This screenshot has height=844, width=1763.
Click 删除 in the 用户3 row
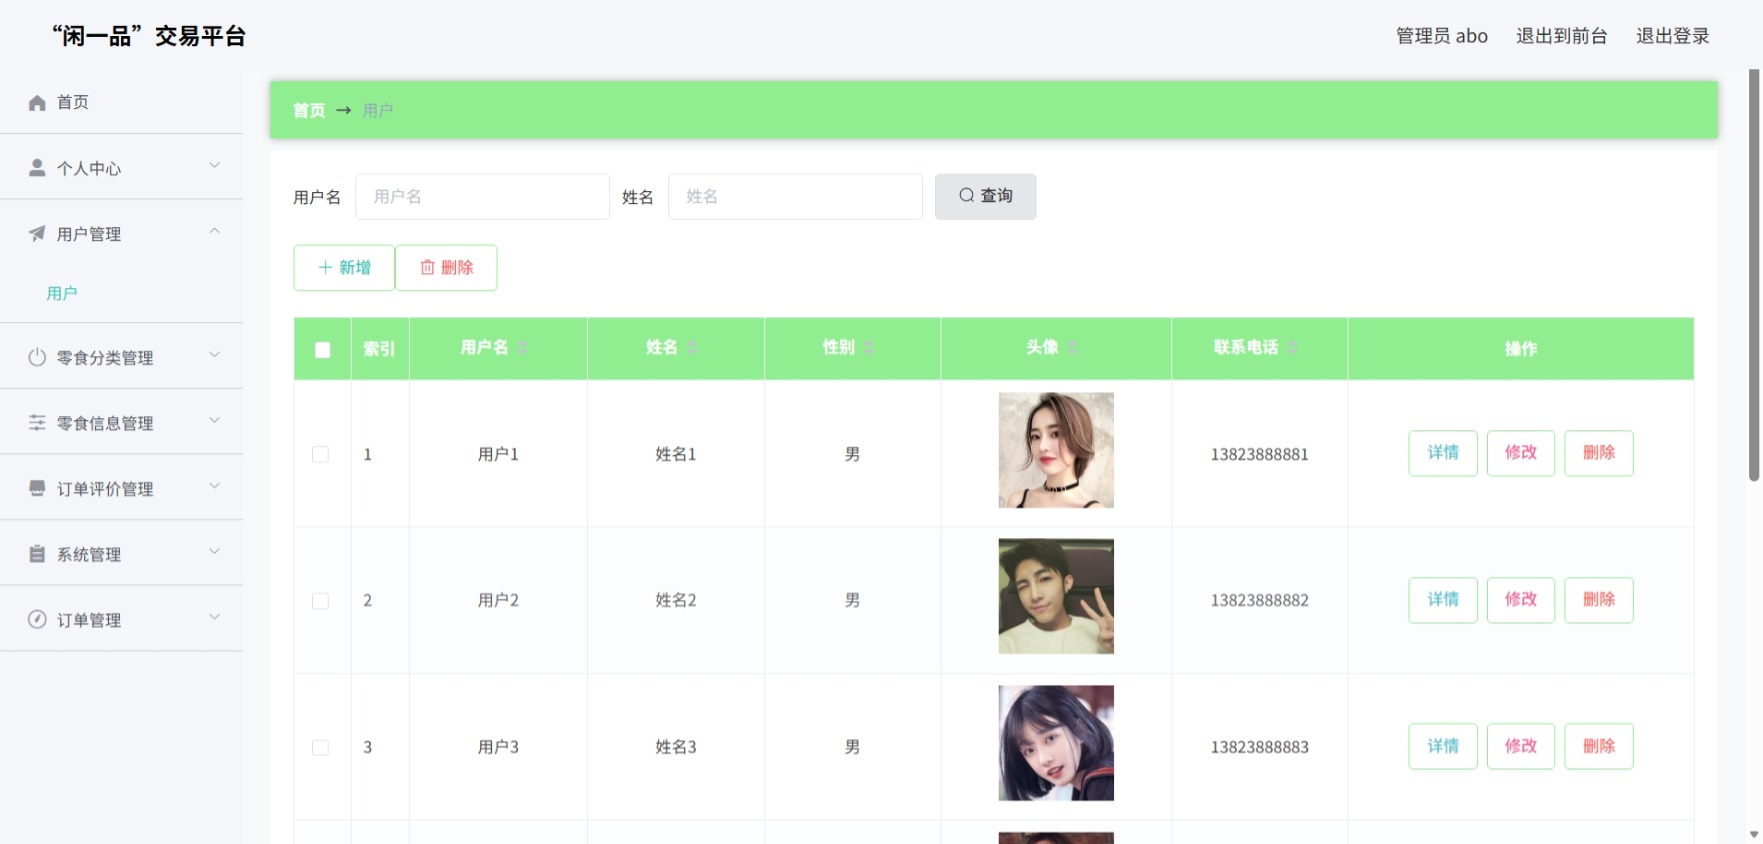[x=1599, y=746]
